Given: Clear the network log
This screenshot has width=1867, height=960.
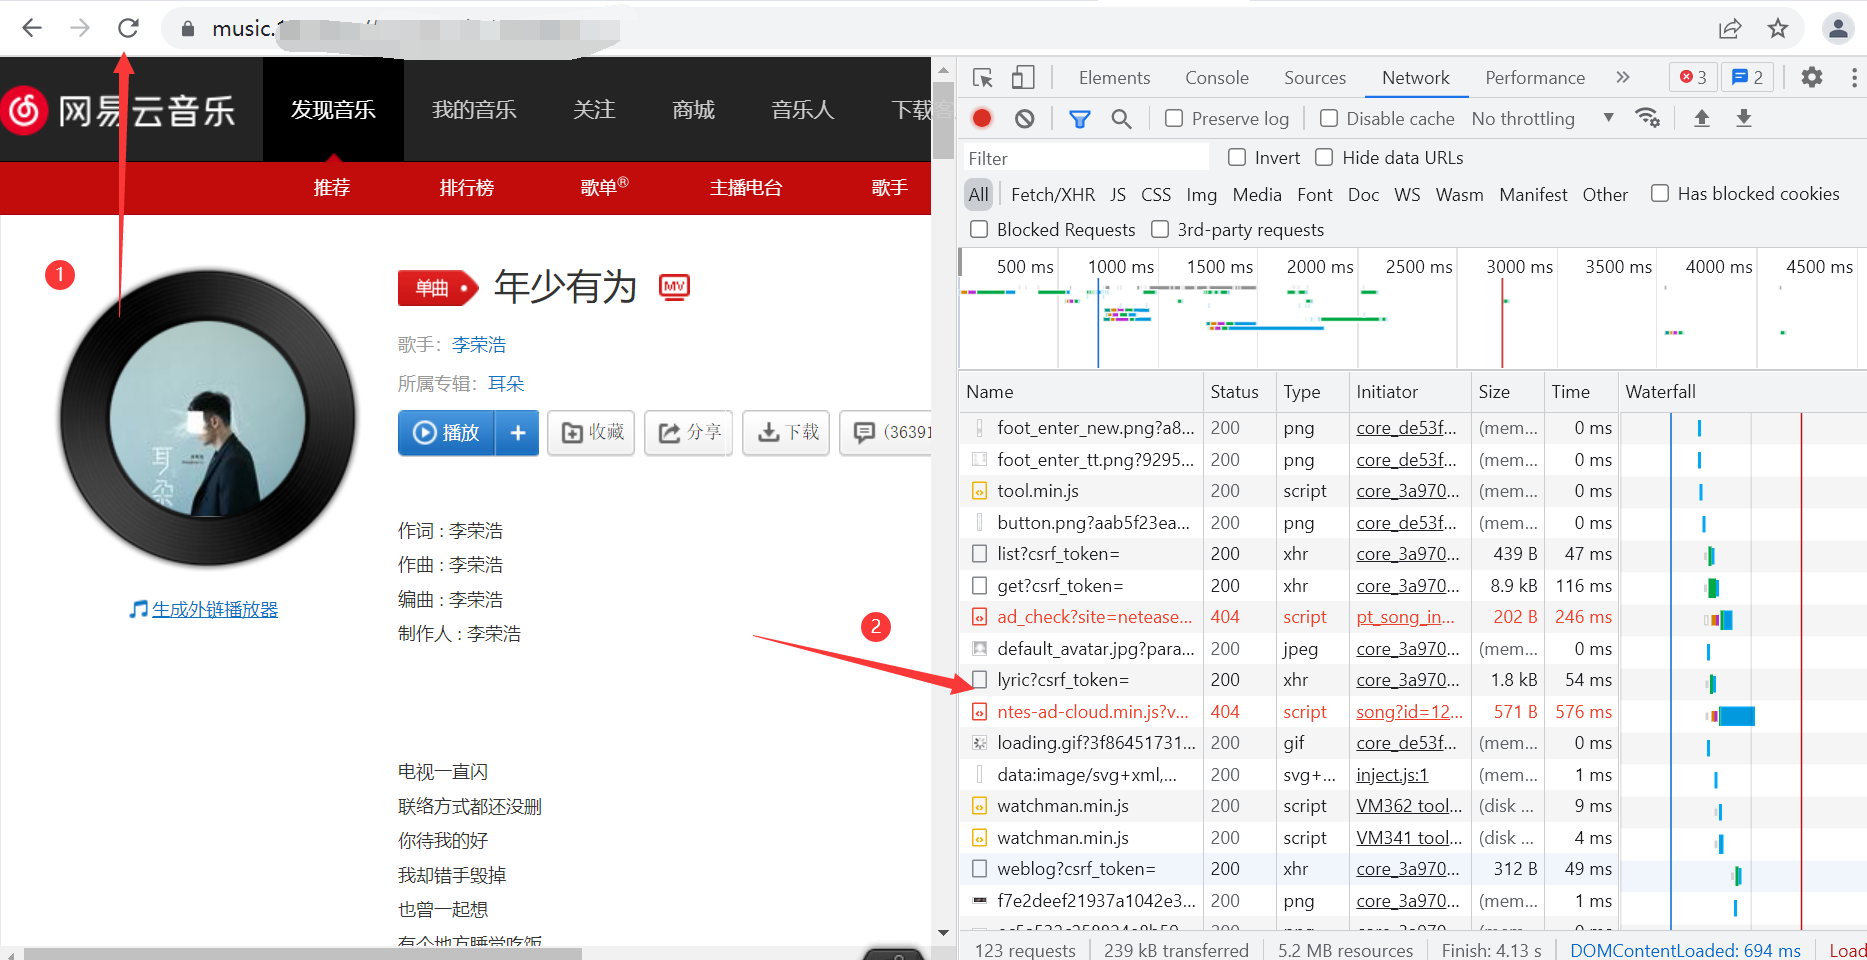Looking at the screenshot, I should (x=1024, y=118).
